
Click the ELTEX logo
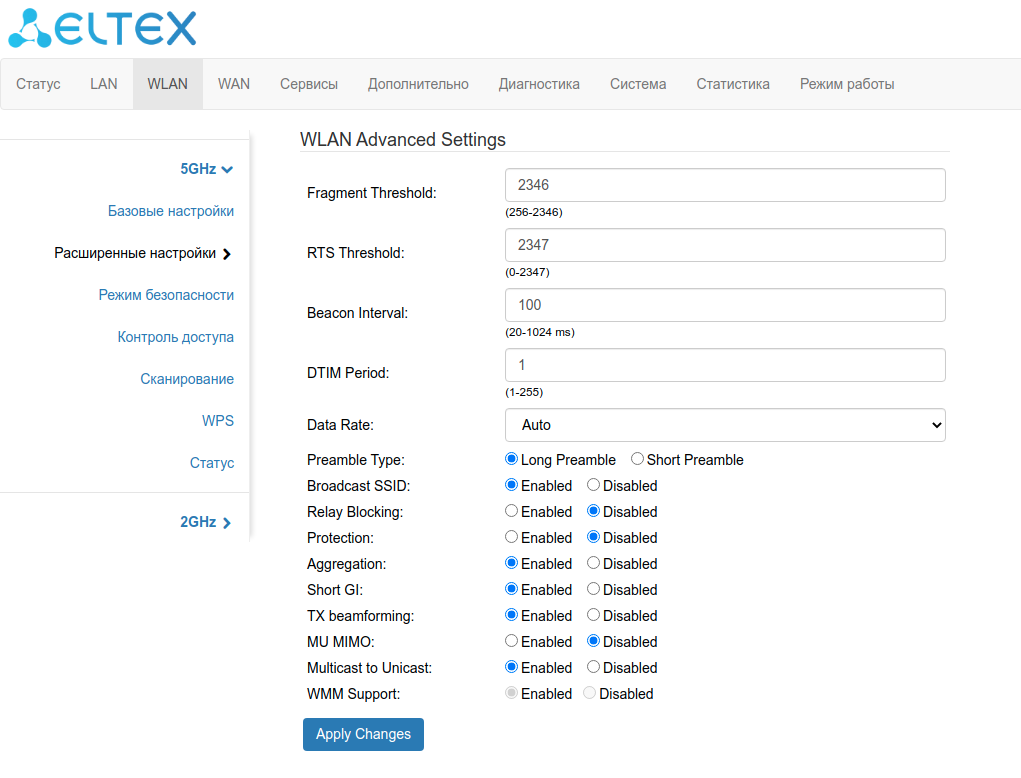pyautogui.click(x=102, y=29)
